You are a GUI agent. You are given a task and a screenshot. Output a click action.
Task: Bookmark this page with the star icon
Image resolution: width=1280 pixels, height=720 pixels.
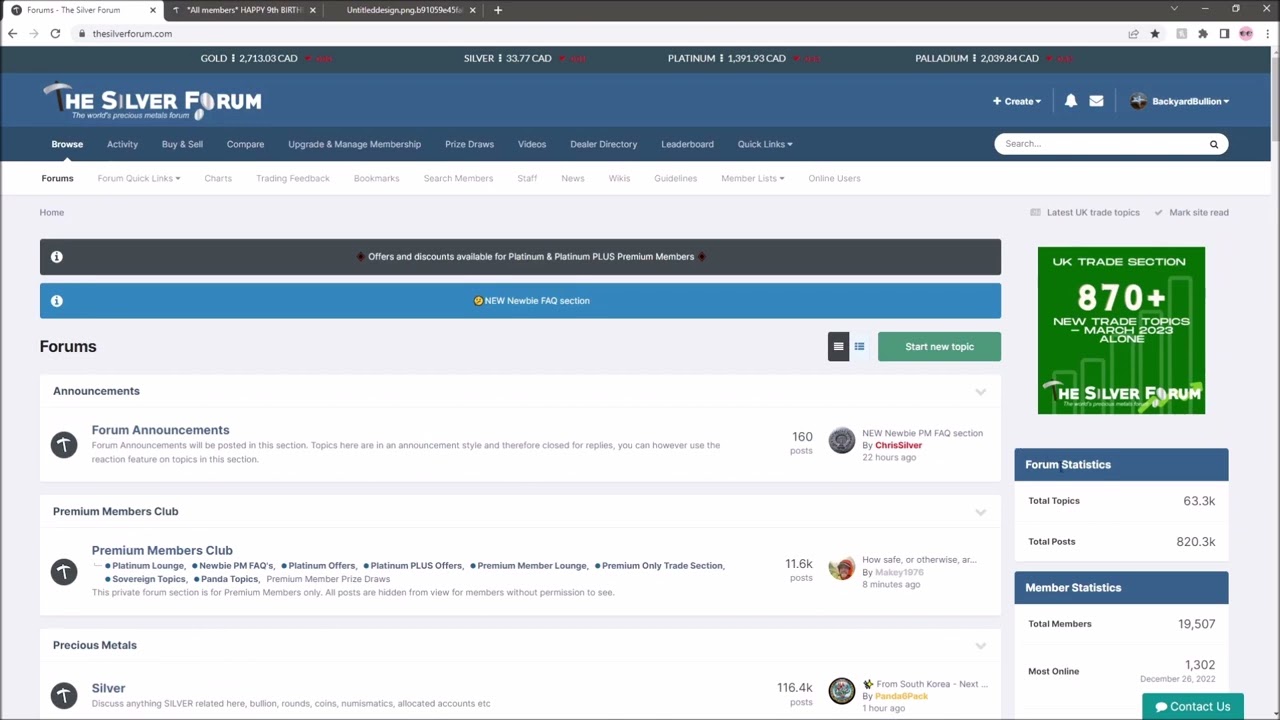click(1155, 33)
